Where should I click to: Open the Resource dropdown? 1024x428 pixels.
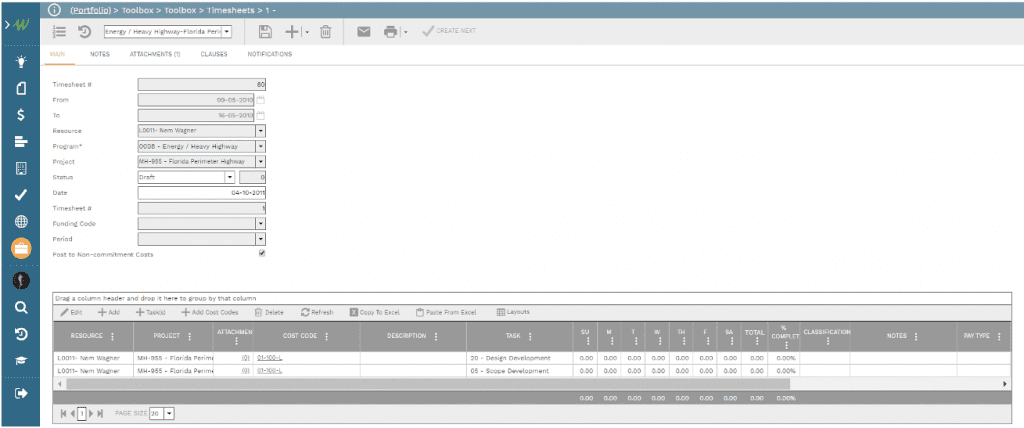click(x=261, y=131)
